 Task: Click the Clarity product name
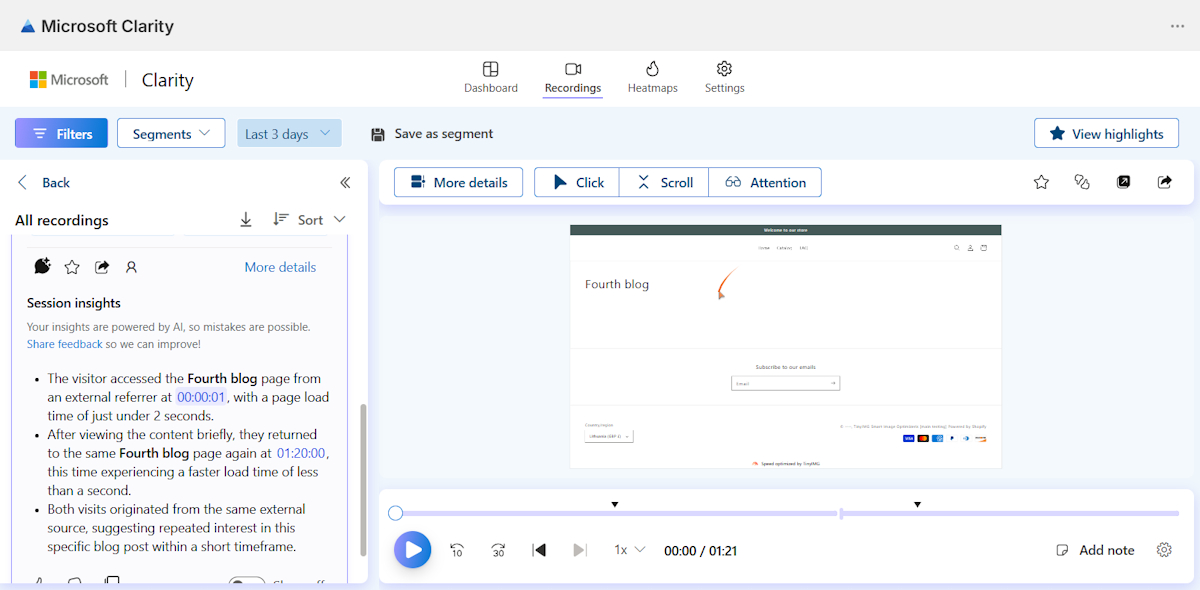[167, 80]
